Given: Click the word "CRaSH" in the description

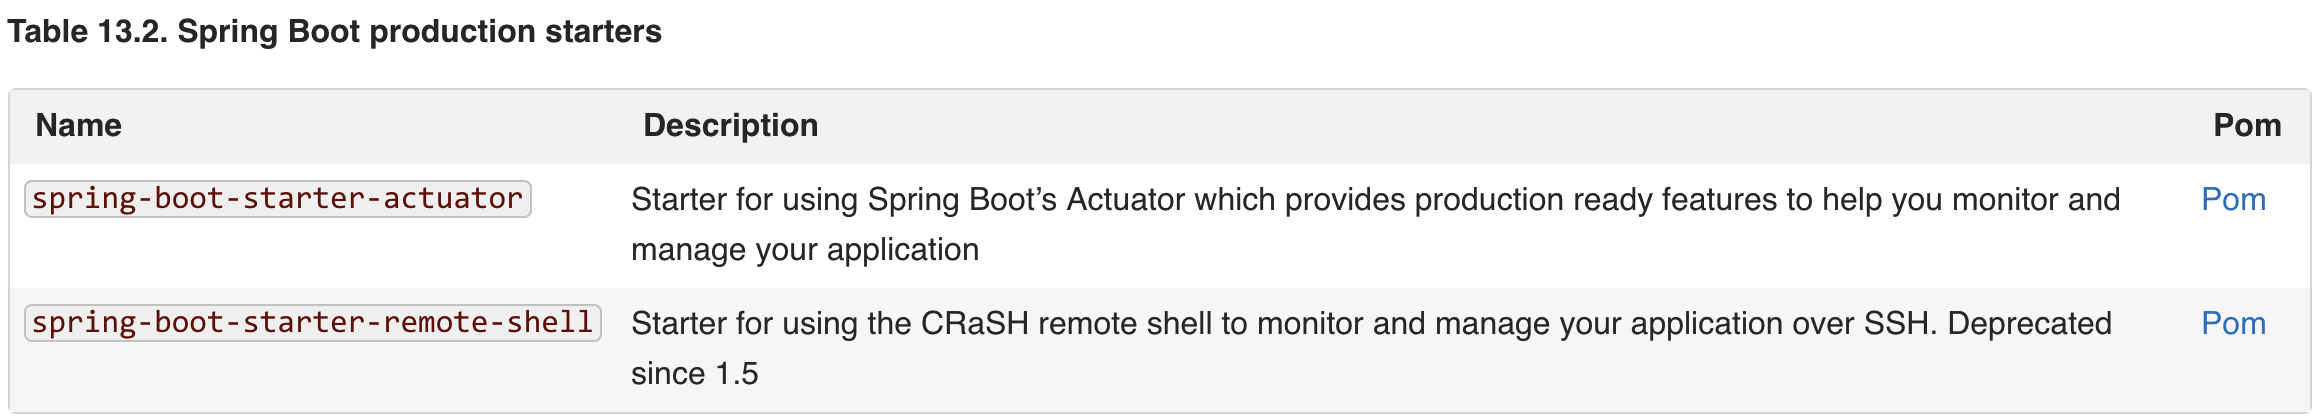Looking at the screenshot, I should pyautogui.click(x=974, y=324).
